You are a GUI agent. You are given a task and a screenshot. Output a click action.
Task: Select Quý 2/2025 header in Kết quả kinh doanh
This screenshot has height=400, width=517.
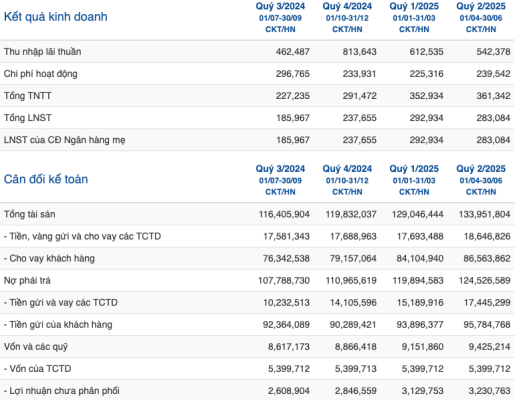pyautogui.click(x=481, y=6)
